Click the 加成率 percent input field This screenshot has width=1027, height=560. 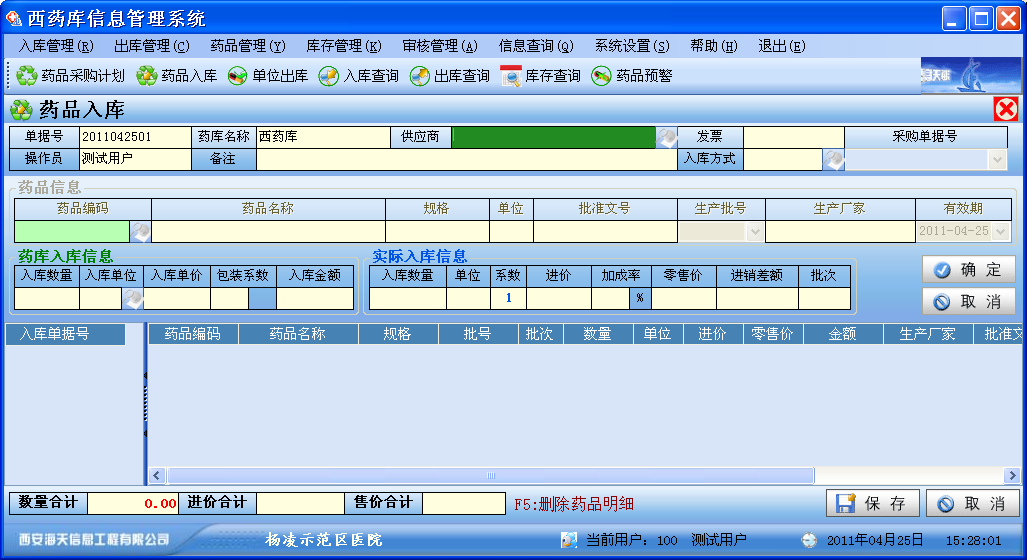click(x=610, y=298)
